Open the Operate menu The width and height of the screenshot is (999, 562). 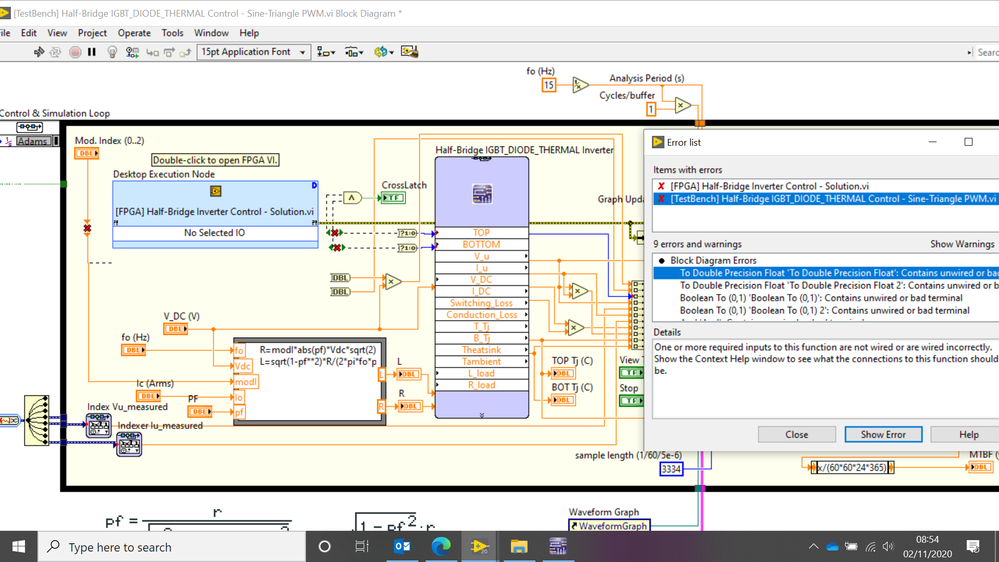click(134, 33)
